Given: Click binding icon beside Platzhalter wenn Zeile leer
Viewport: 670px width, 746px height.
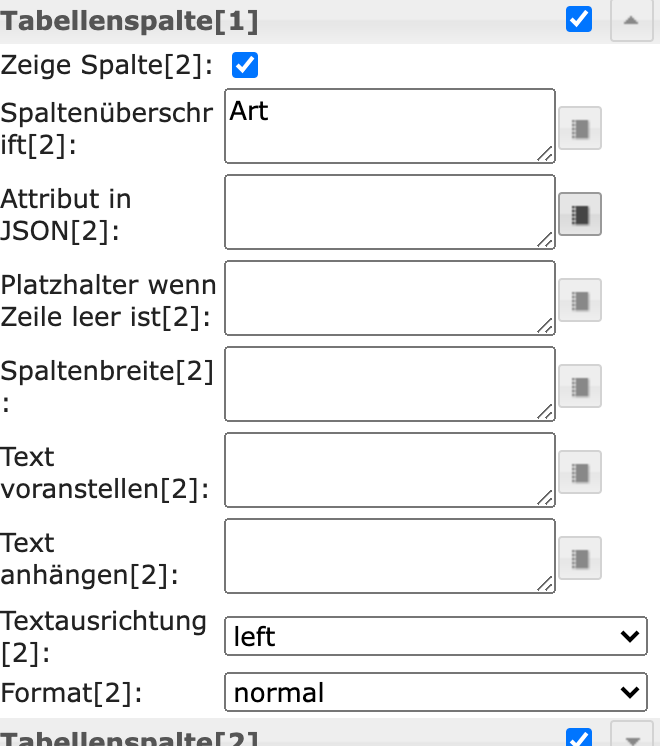Looking at the screenshot, I should tap(580, 300).
